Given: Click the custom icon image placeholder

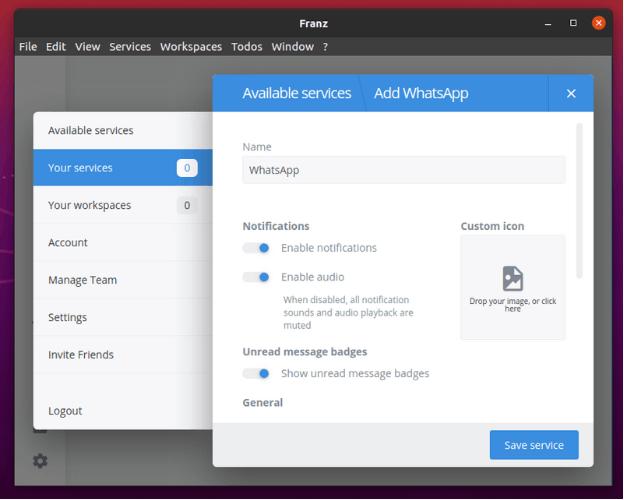Looking at the screenshot, I should point(512,287).
